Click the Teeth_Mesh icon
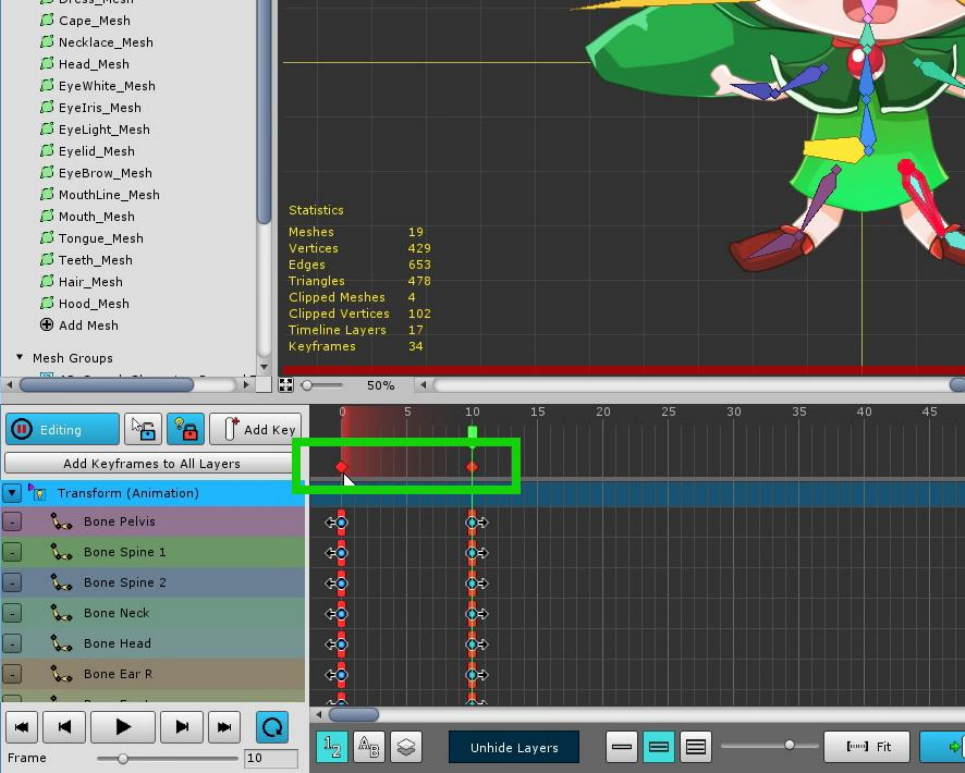Viewport: 965px width, 773px height. click(x=47, y=260)
